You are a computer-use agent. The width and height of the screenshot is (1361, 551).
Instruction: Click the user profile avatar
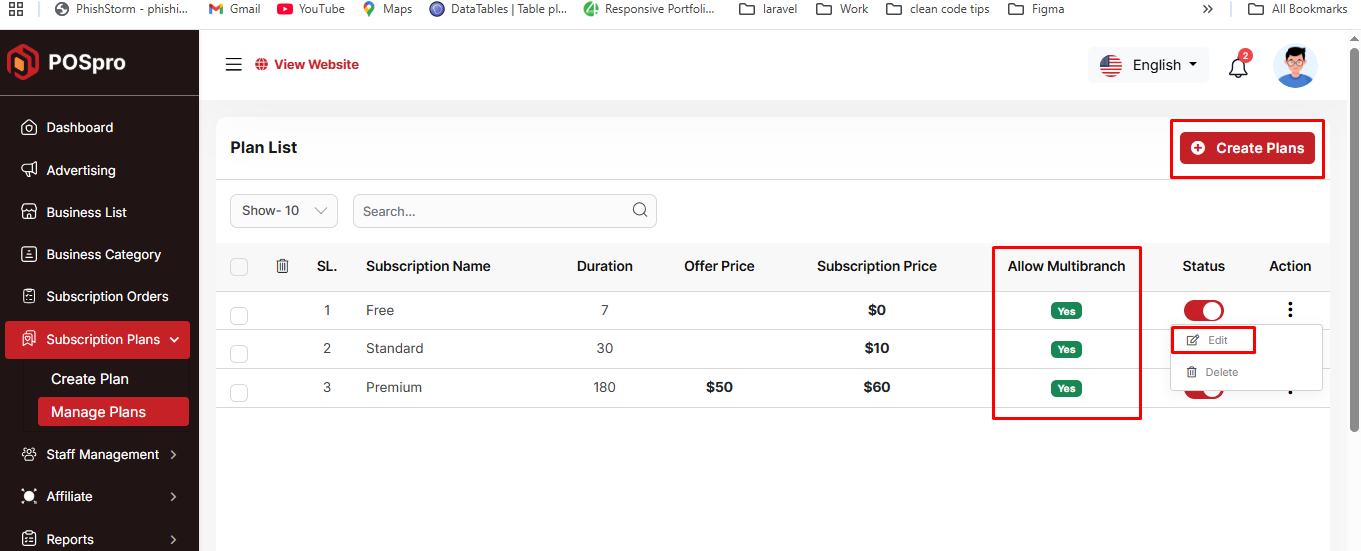tap(1295, 66)
